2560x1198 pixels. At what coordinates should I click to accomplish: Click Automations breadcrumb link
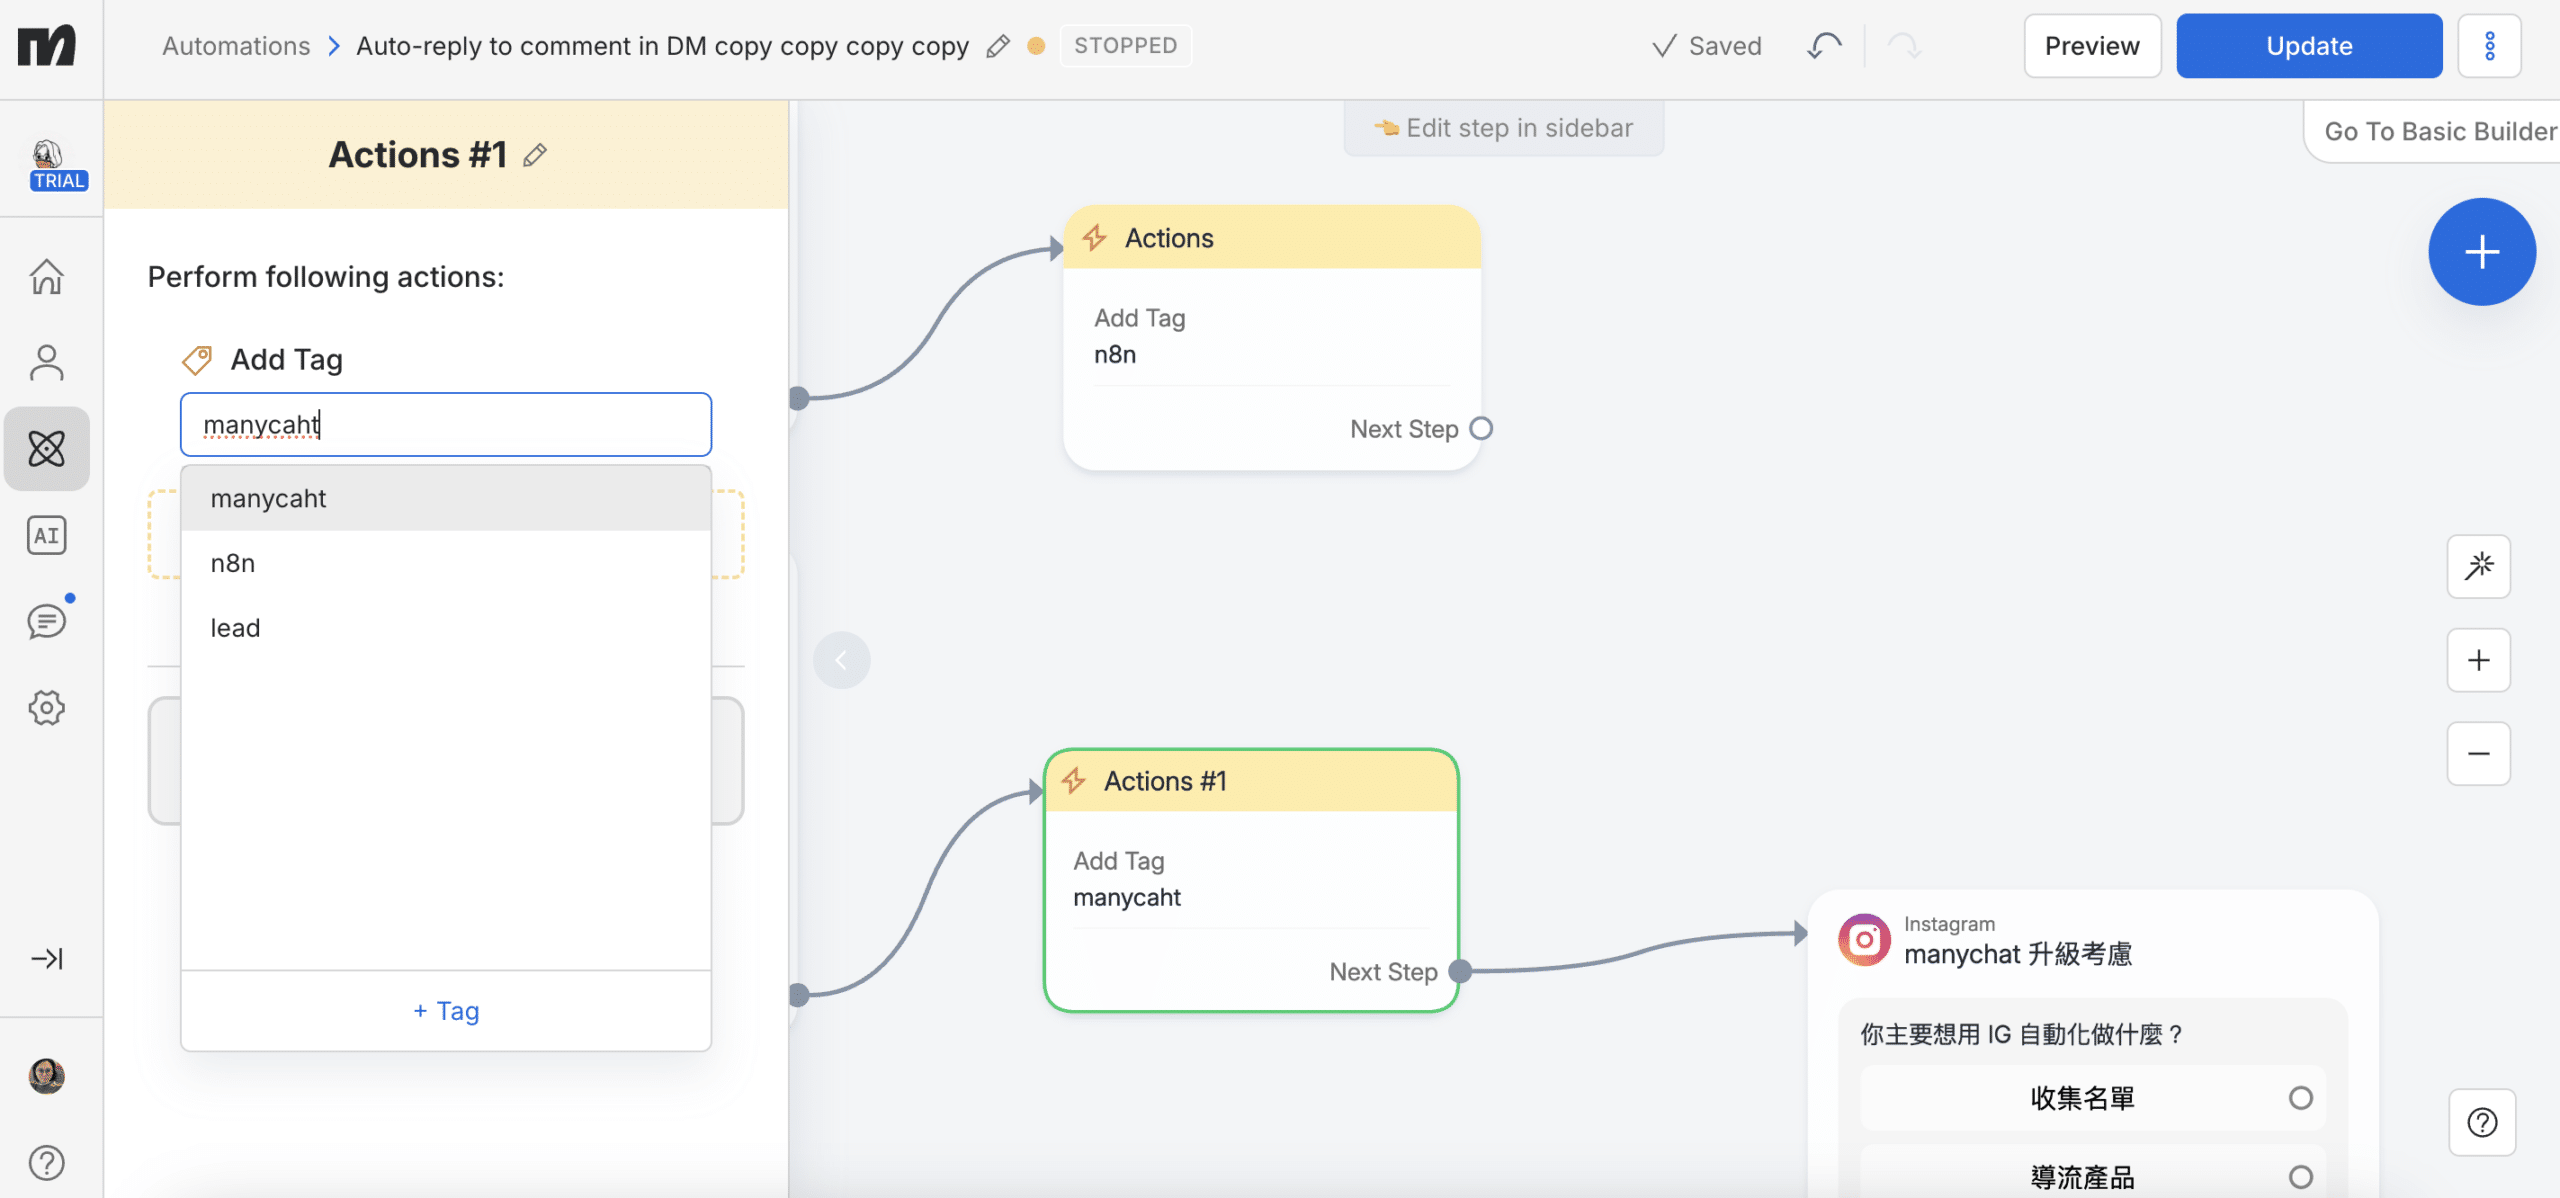point(236,46)
